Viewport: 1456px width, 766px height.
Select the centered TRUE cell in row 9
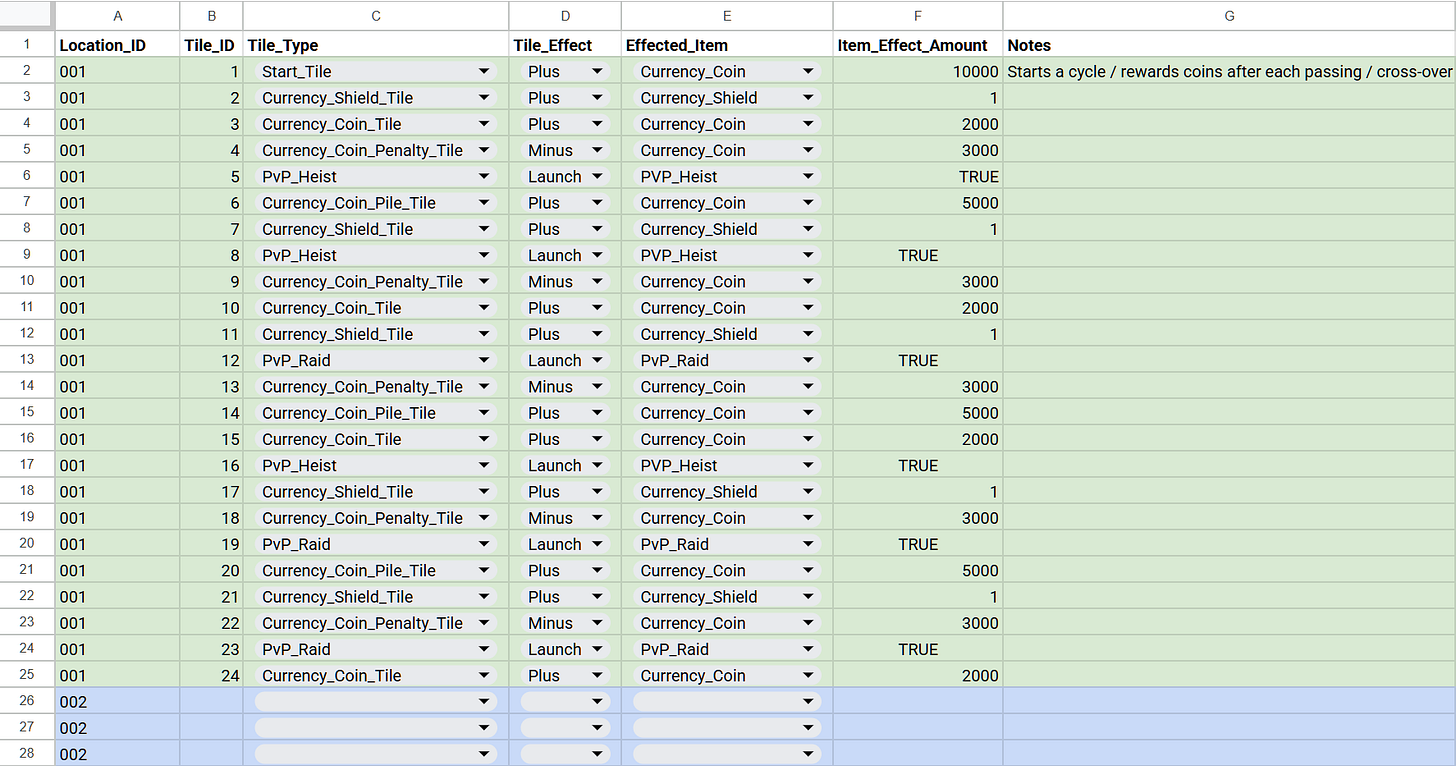click(918, 256)
